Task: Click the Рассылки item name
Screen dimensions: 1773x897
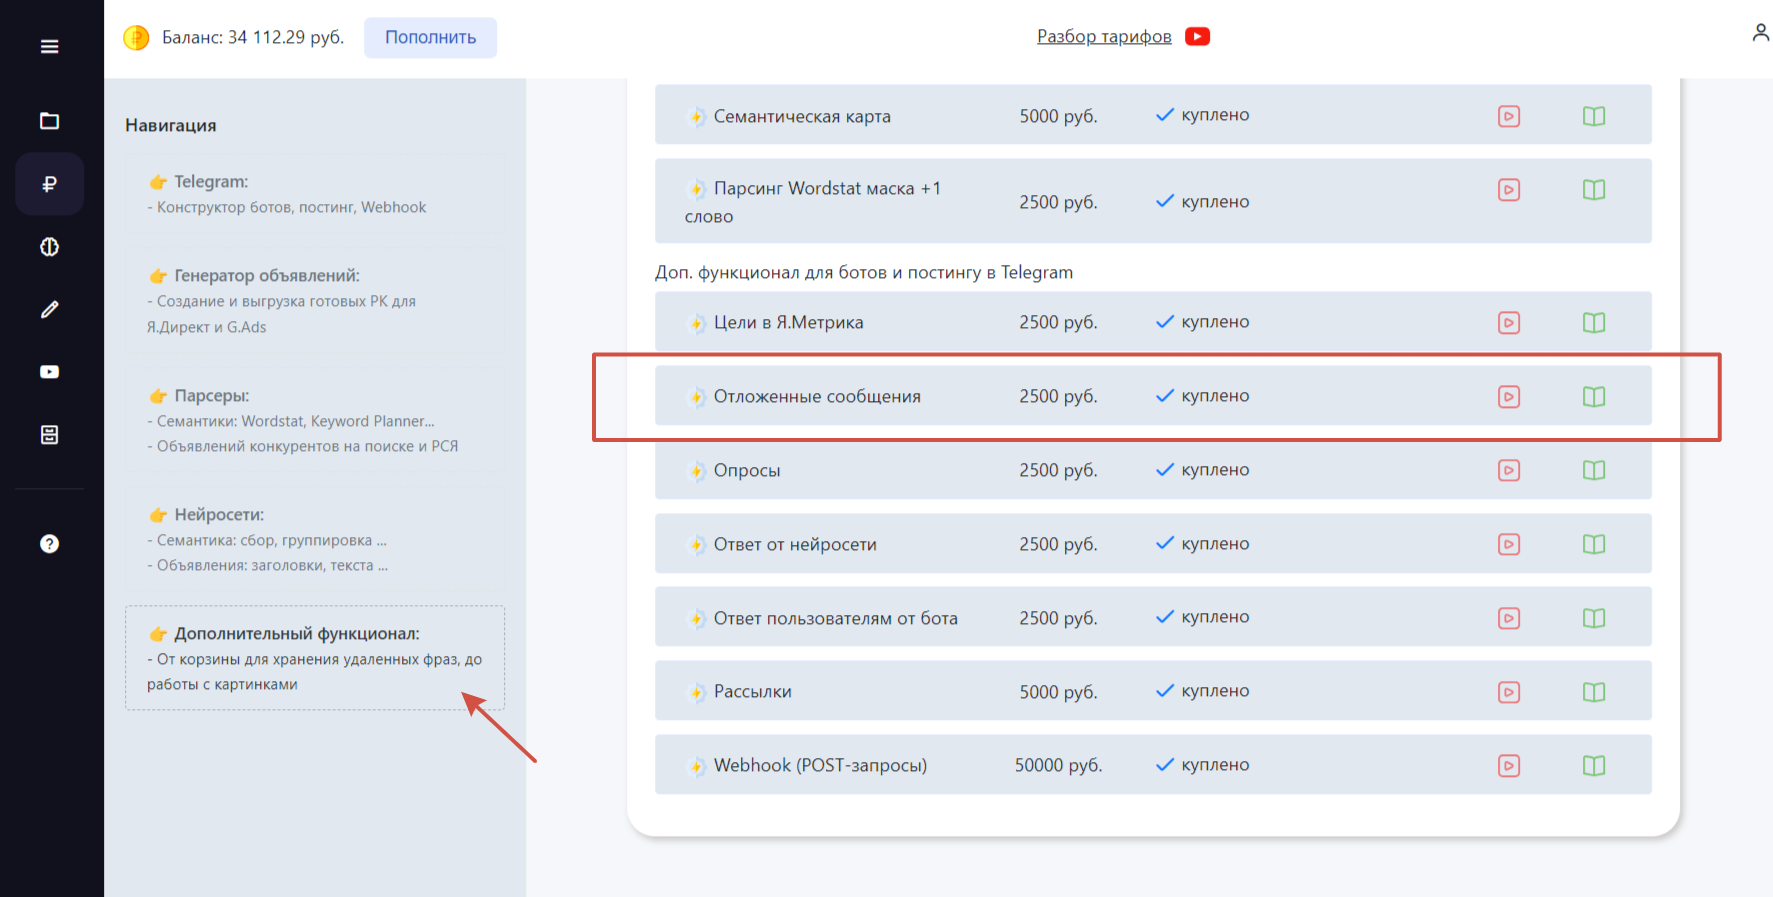Action: point(753,692)
